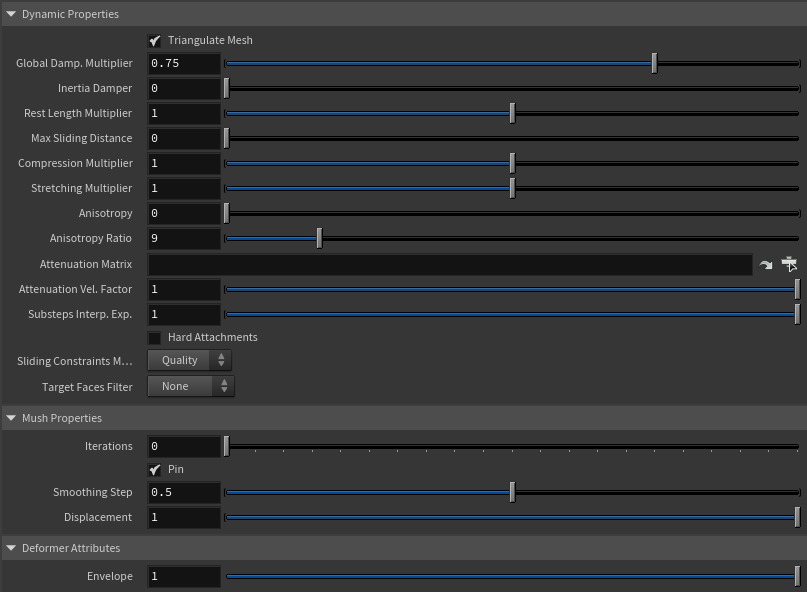This screenshot has height=592, width=807.
Task: Click the Rest Length Multiplier slider handle
Action: 512,113
